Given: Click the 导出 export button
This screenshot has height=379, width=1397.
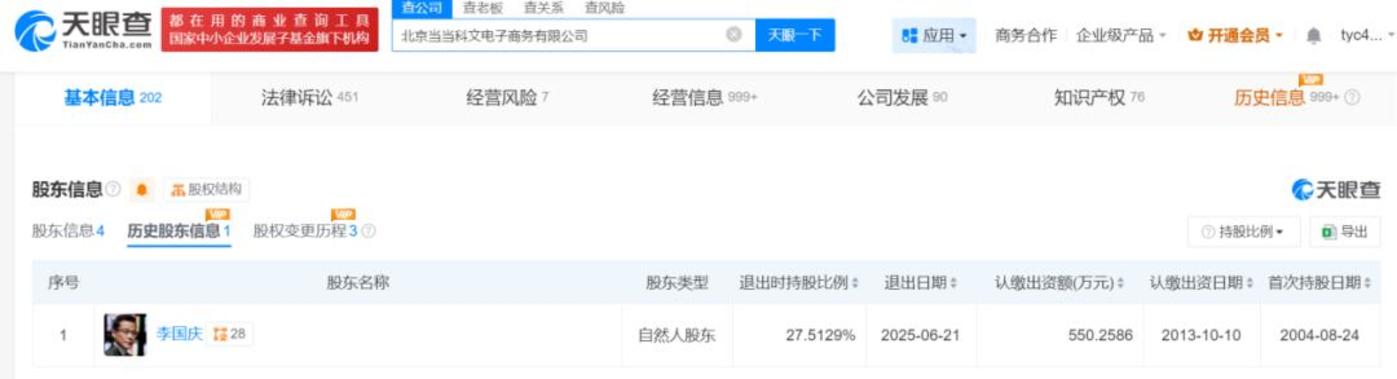Looking at the screenshot, I should pos(1345,232).
